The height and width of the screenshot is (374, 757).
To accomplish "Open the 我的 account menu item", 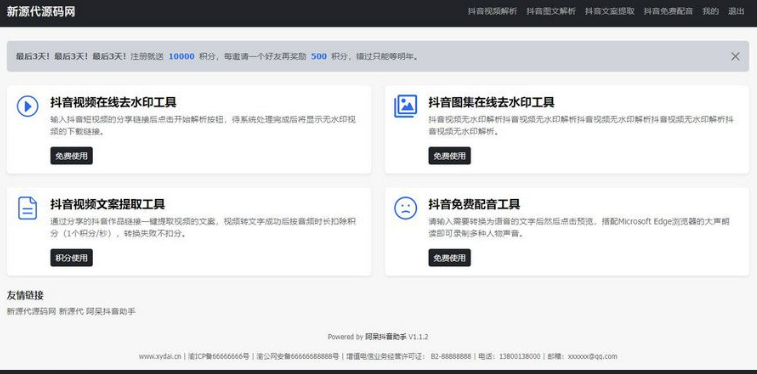I will click(x=711, y=12).
